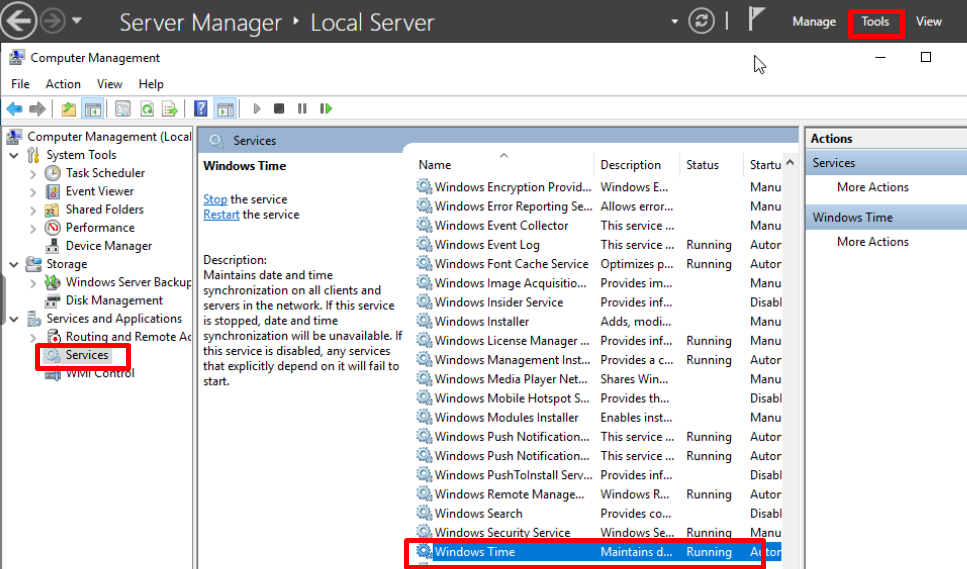Click the Pause Service toolbar icon
The image size is (967, 569).
[x=301, y=109]
